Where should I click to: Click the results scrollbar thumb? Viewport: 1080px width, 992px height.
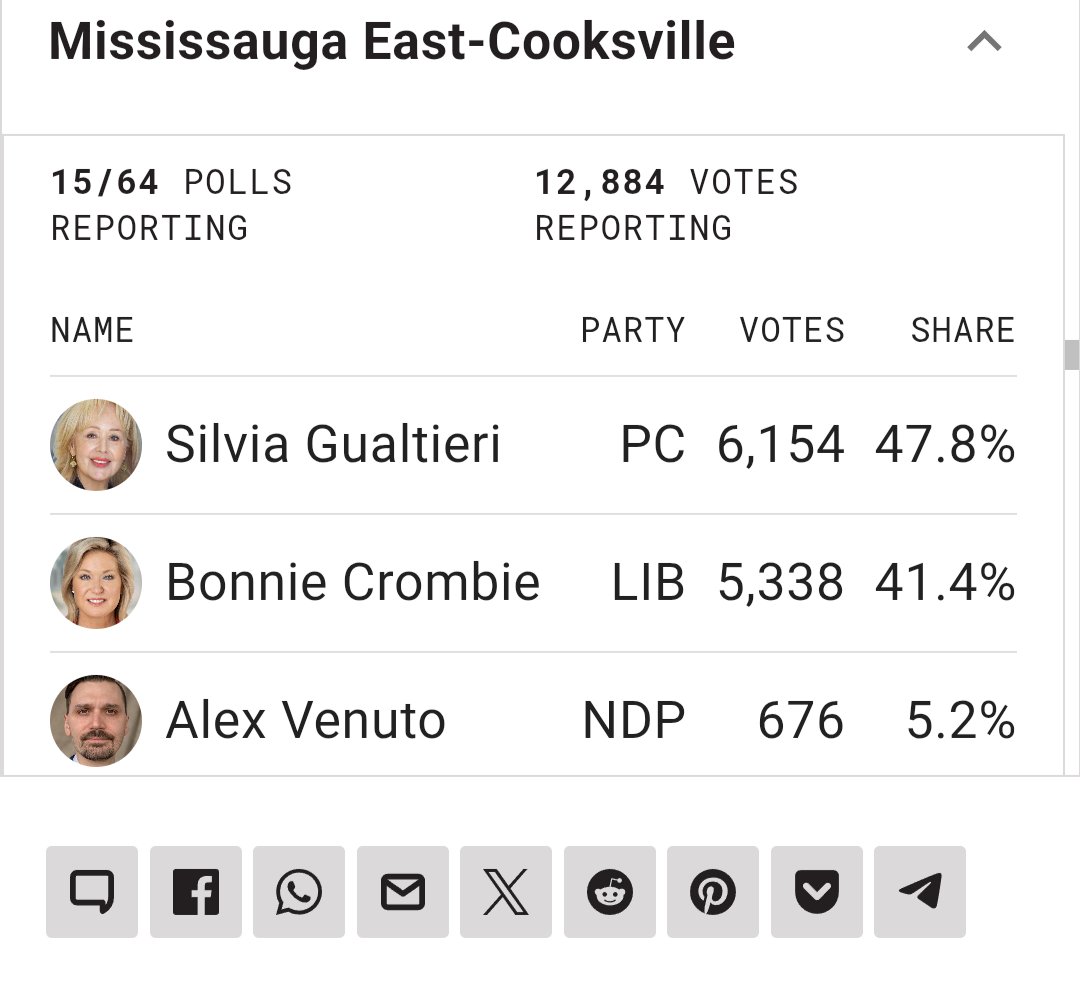(1072, 355)
